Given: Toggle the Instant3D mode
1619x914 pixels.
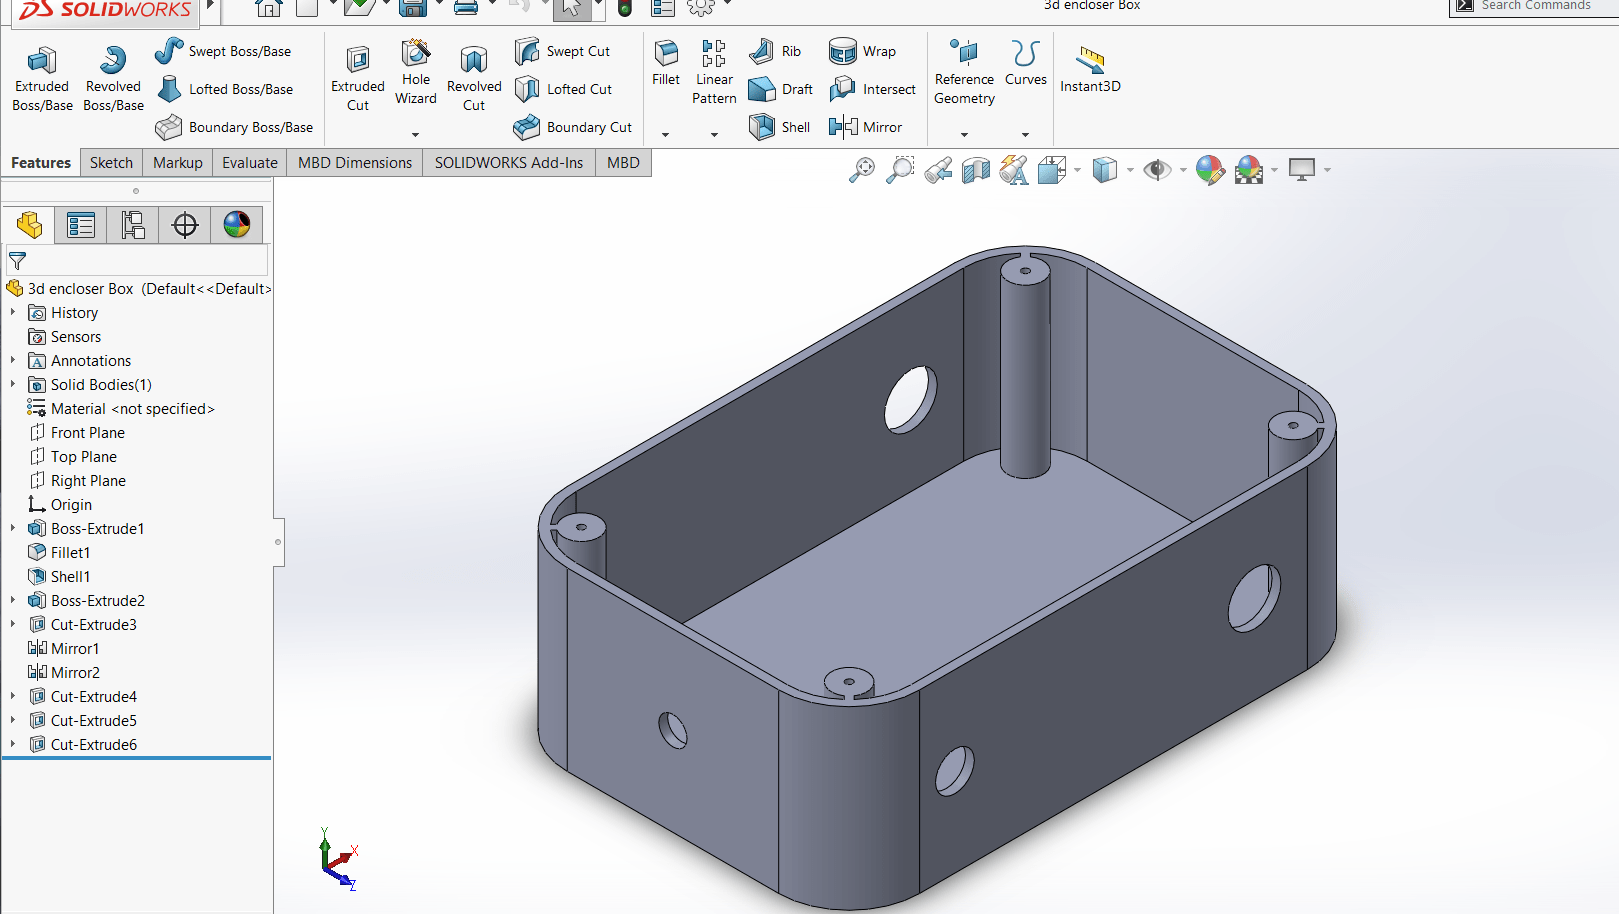Looking at the screenshot, I should [1090, 70].
